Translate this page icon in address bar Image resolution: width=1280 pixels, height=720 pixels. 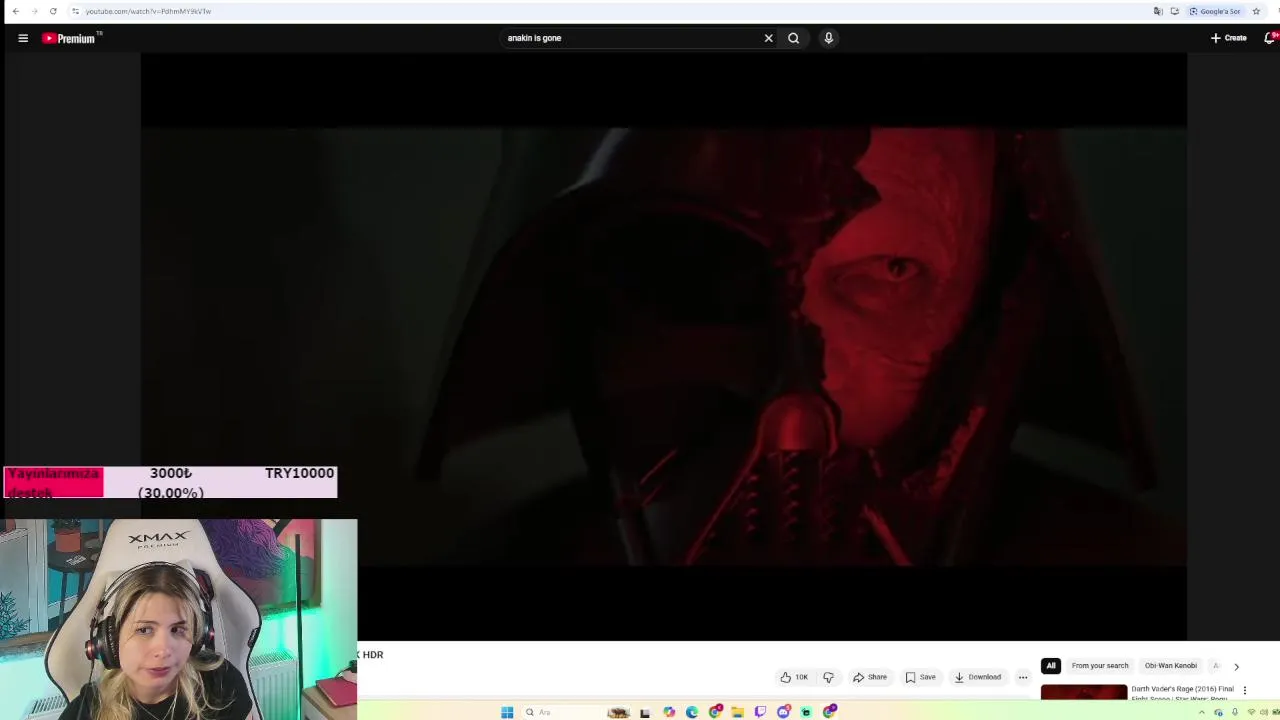[1158, 11]
